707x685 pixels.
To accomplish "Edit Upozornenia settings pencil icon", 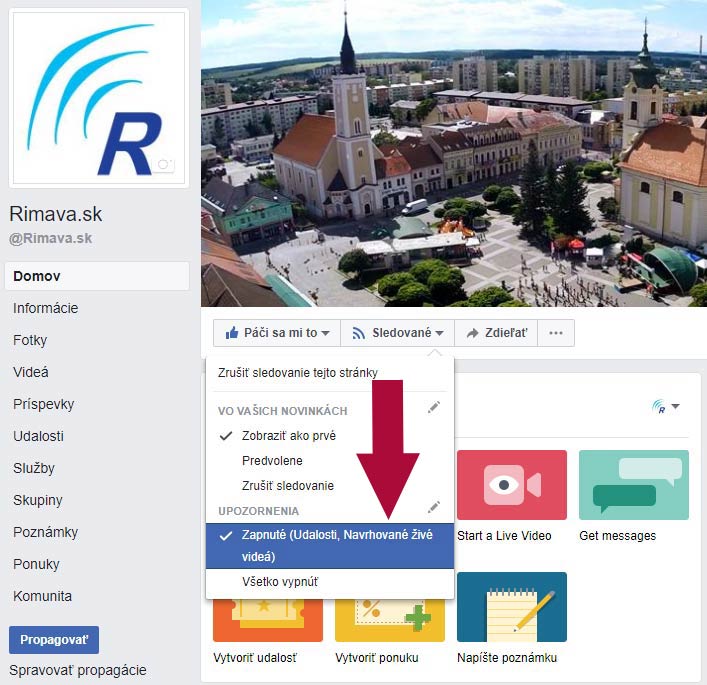I will pyautogui.click(x=433, y=508).
